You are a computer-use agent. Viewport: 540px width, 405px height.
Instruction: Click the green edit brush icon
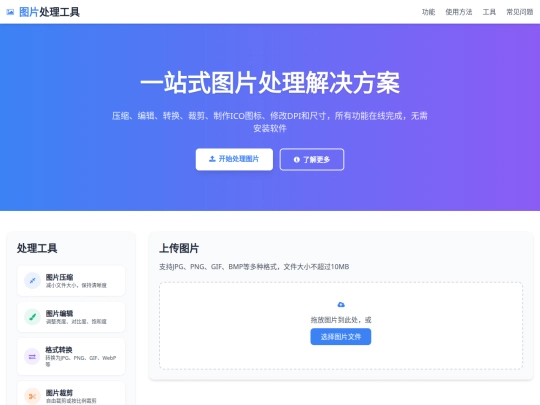click(32, 317)
